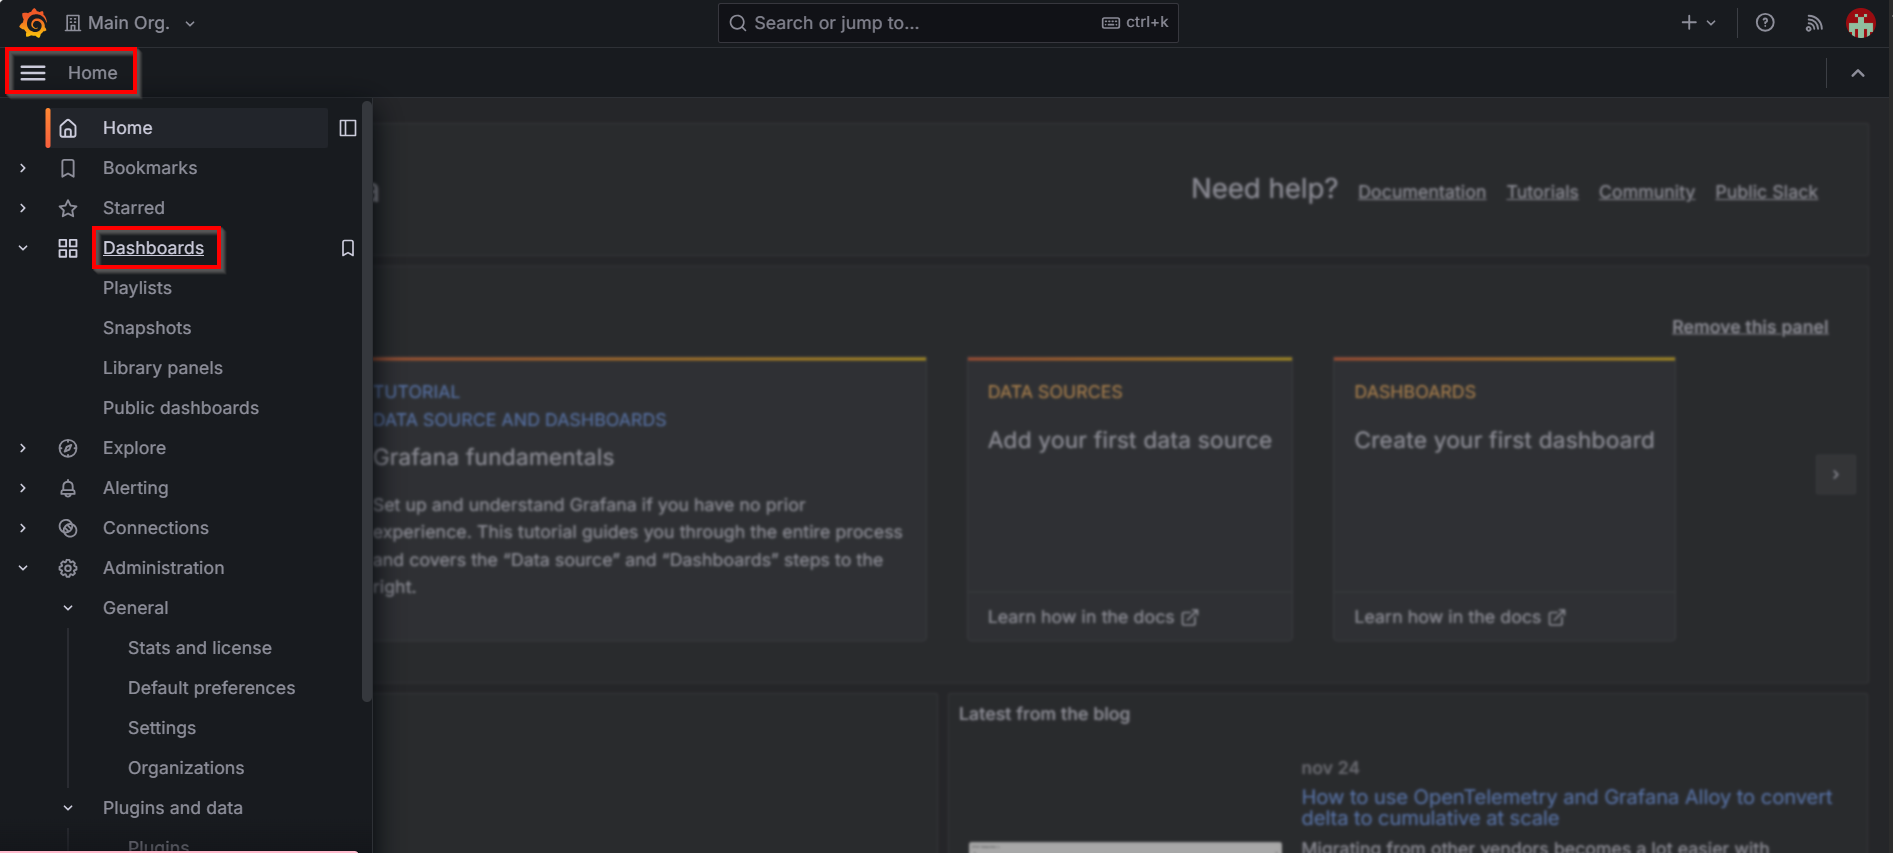The height and width of the screenshot is (853, 1893).
Task: Open the Community link
Action: 1646,192
